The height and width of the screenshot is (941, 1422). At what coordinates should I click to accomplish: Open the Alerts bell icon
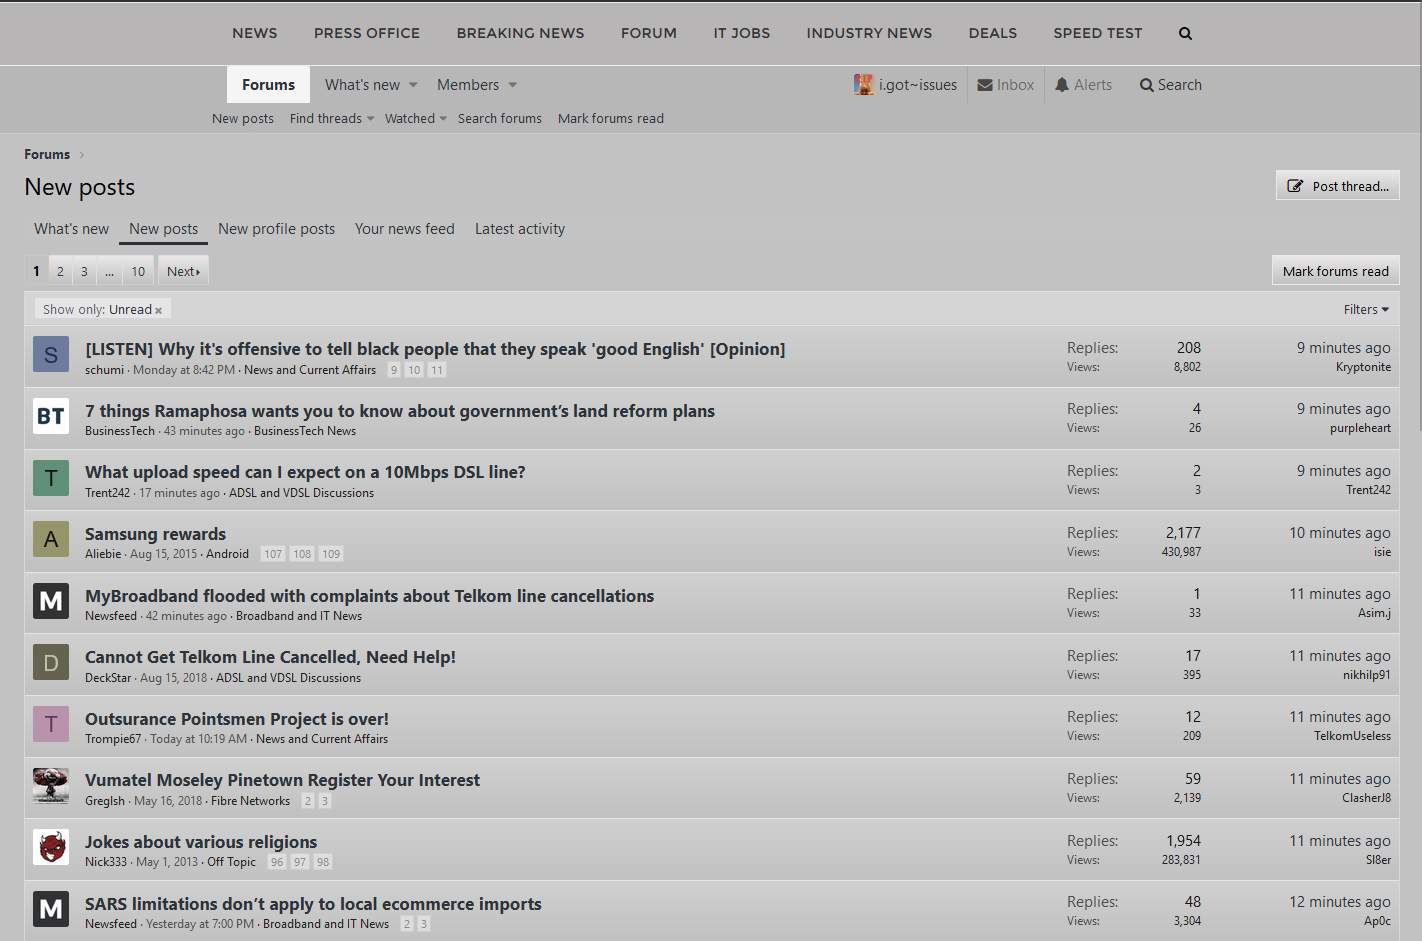[x=1062, y=85]
